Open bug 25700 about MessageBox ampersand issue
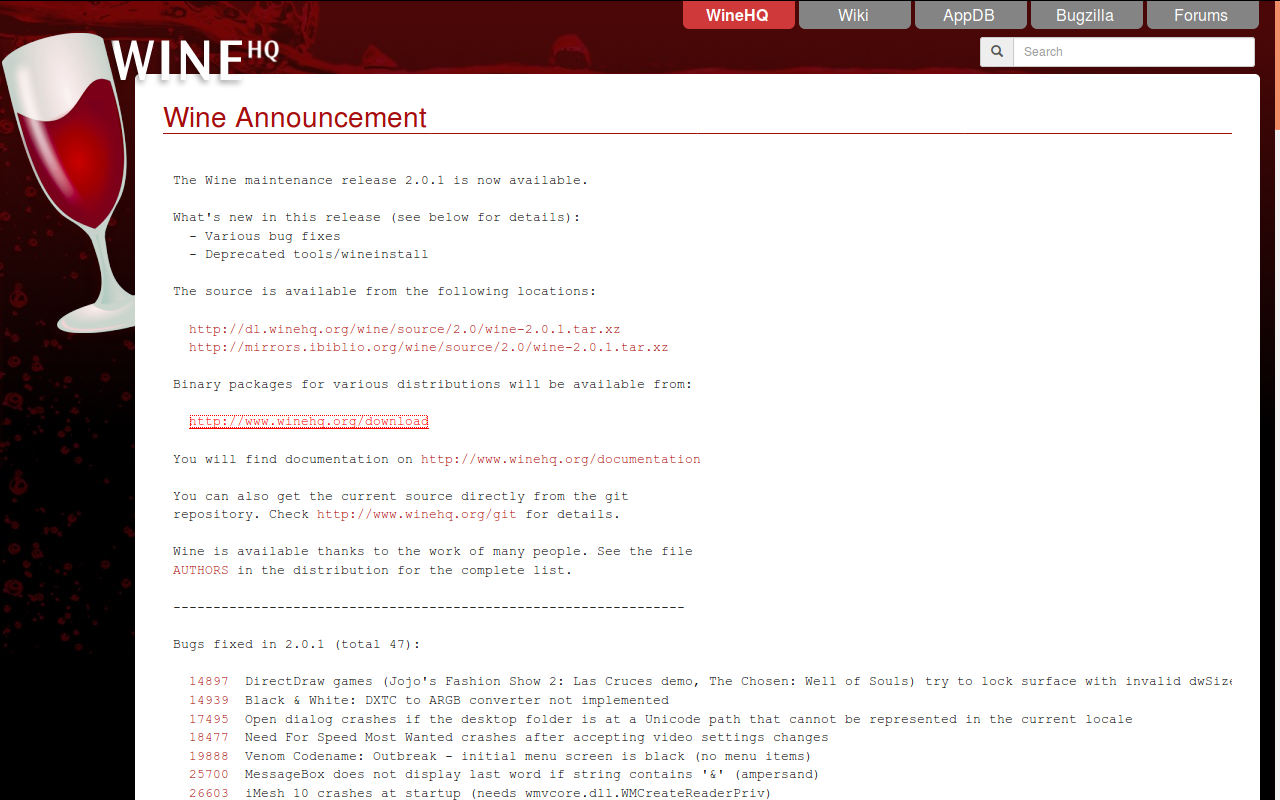Screen dimensions: 1280x800 pos(208,774)
